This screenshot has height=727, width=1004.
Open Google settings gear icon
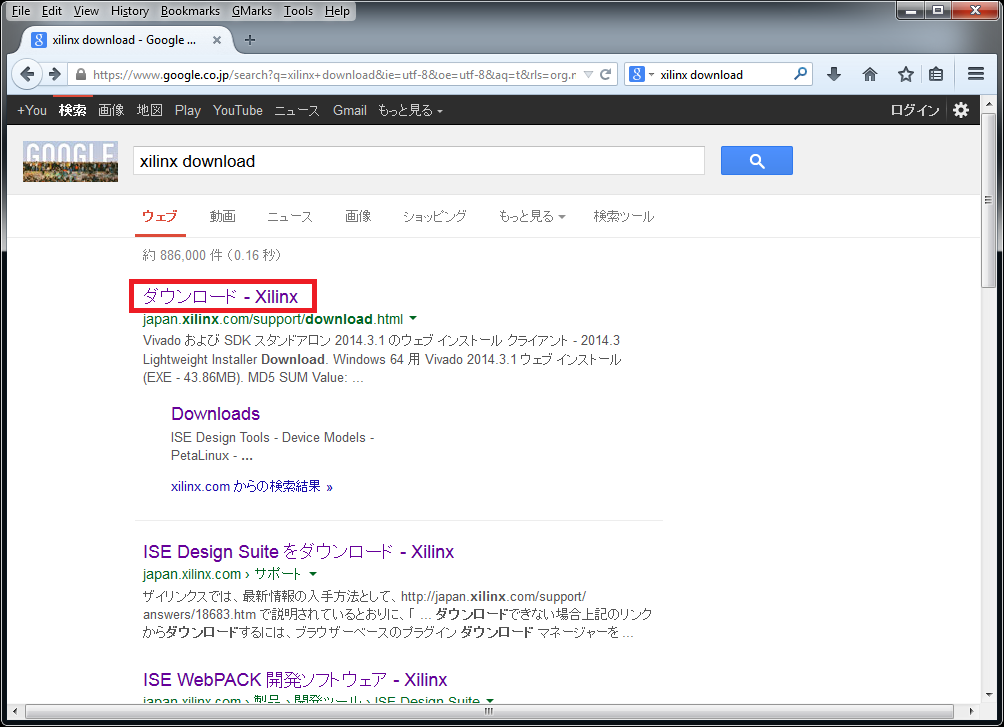[960, 110]
